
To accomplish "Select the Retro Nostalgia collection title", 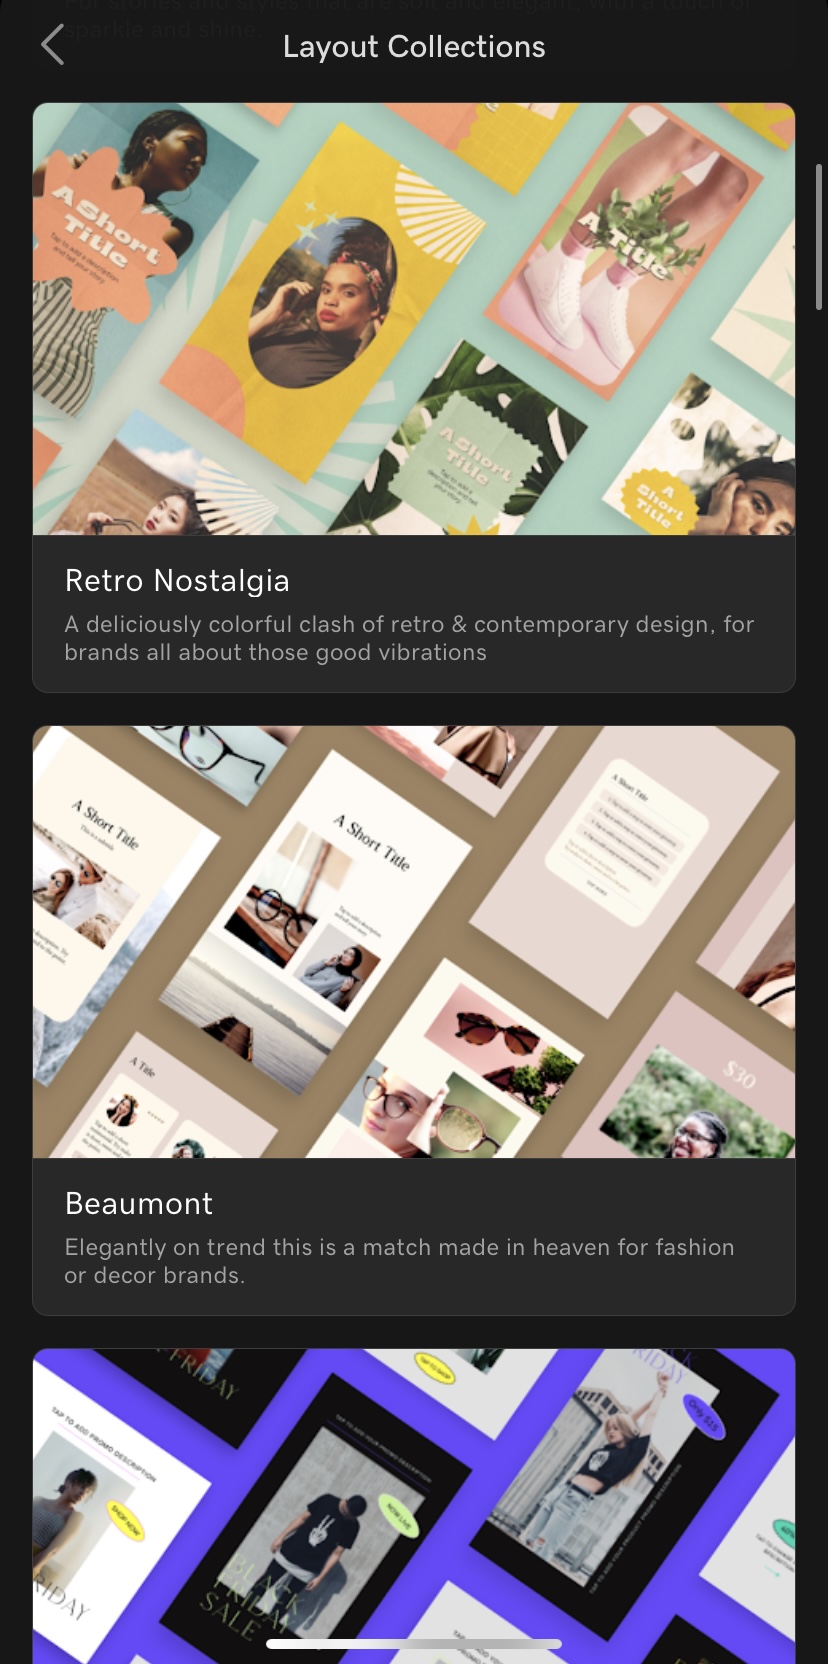I will [177, 581].
